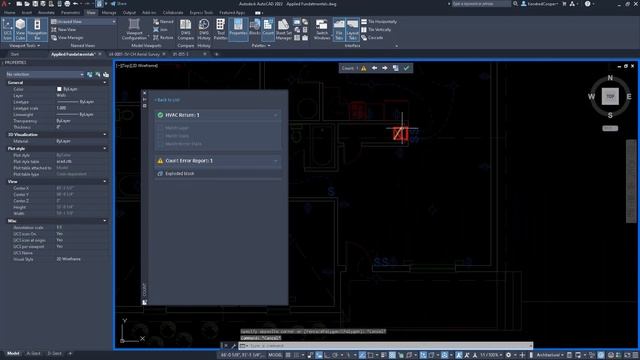Toggle Match Mirror State checkbox
This screenshot has width=640, height=360.
(x=160, y=144)
